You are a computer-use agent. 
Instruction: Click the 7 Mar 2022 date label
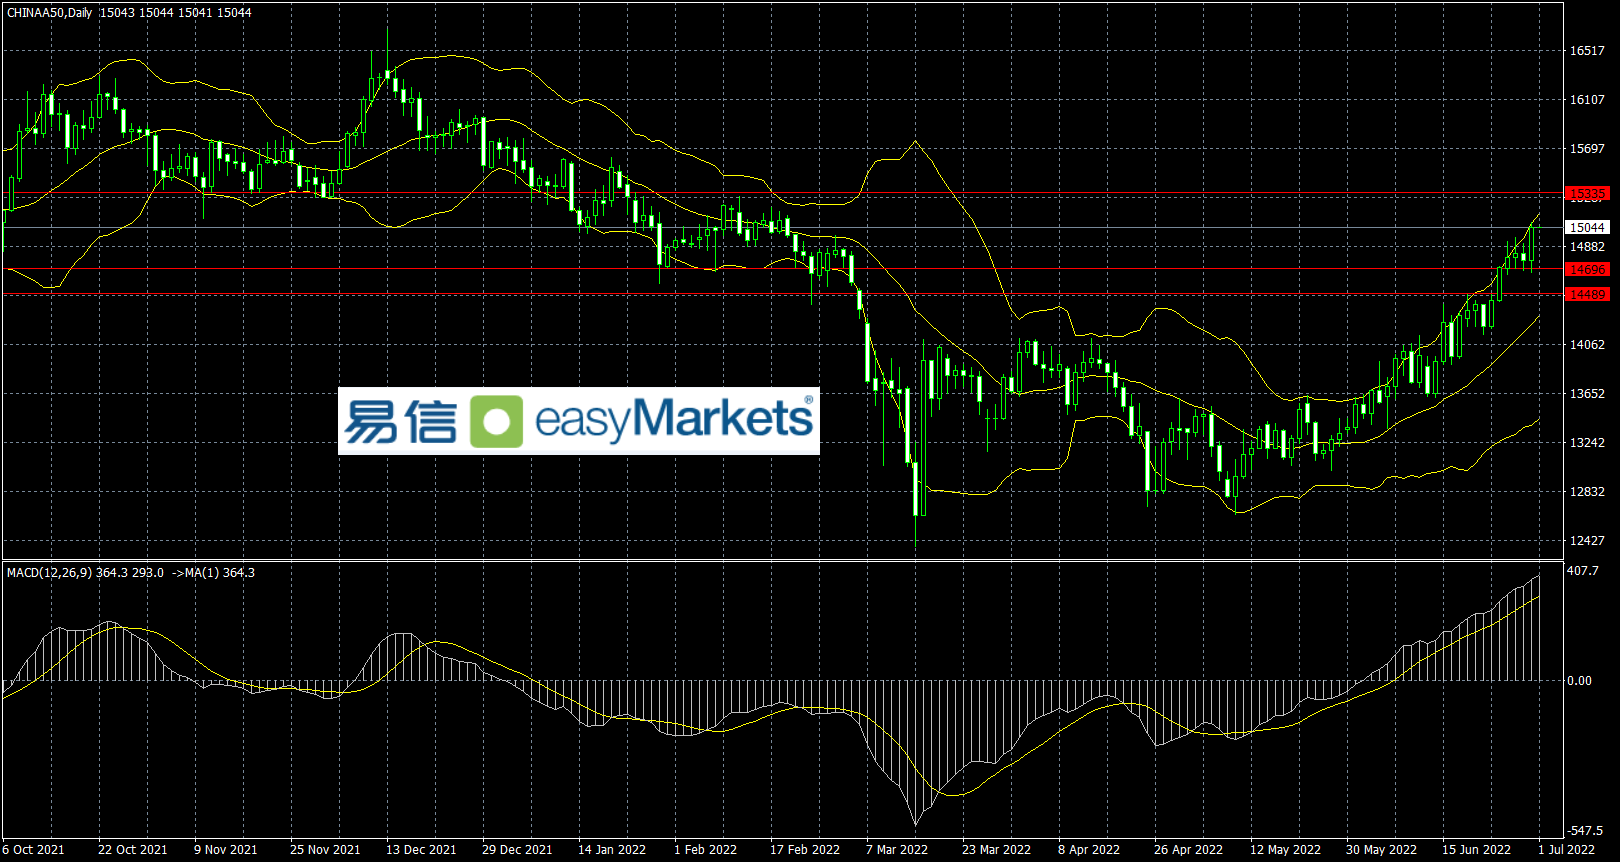point(897,849)
